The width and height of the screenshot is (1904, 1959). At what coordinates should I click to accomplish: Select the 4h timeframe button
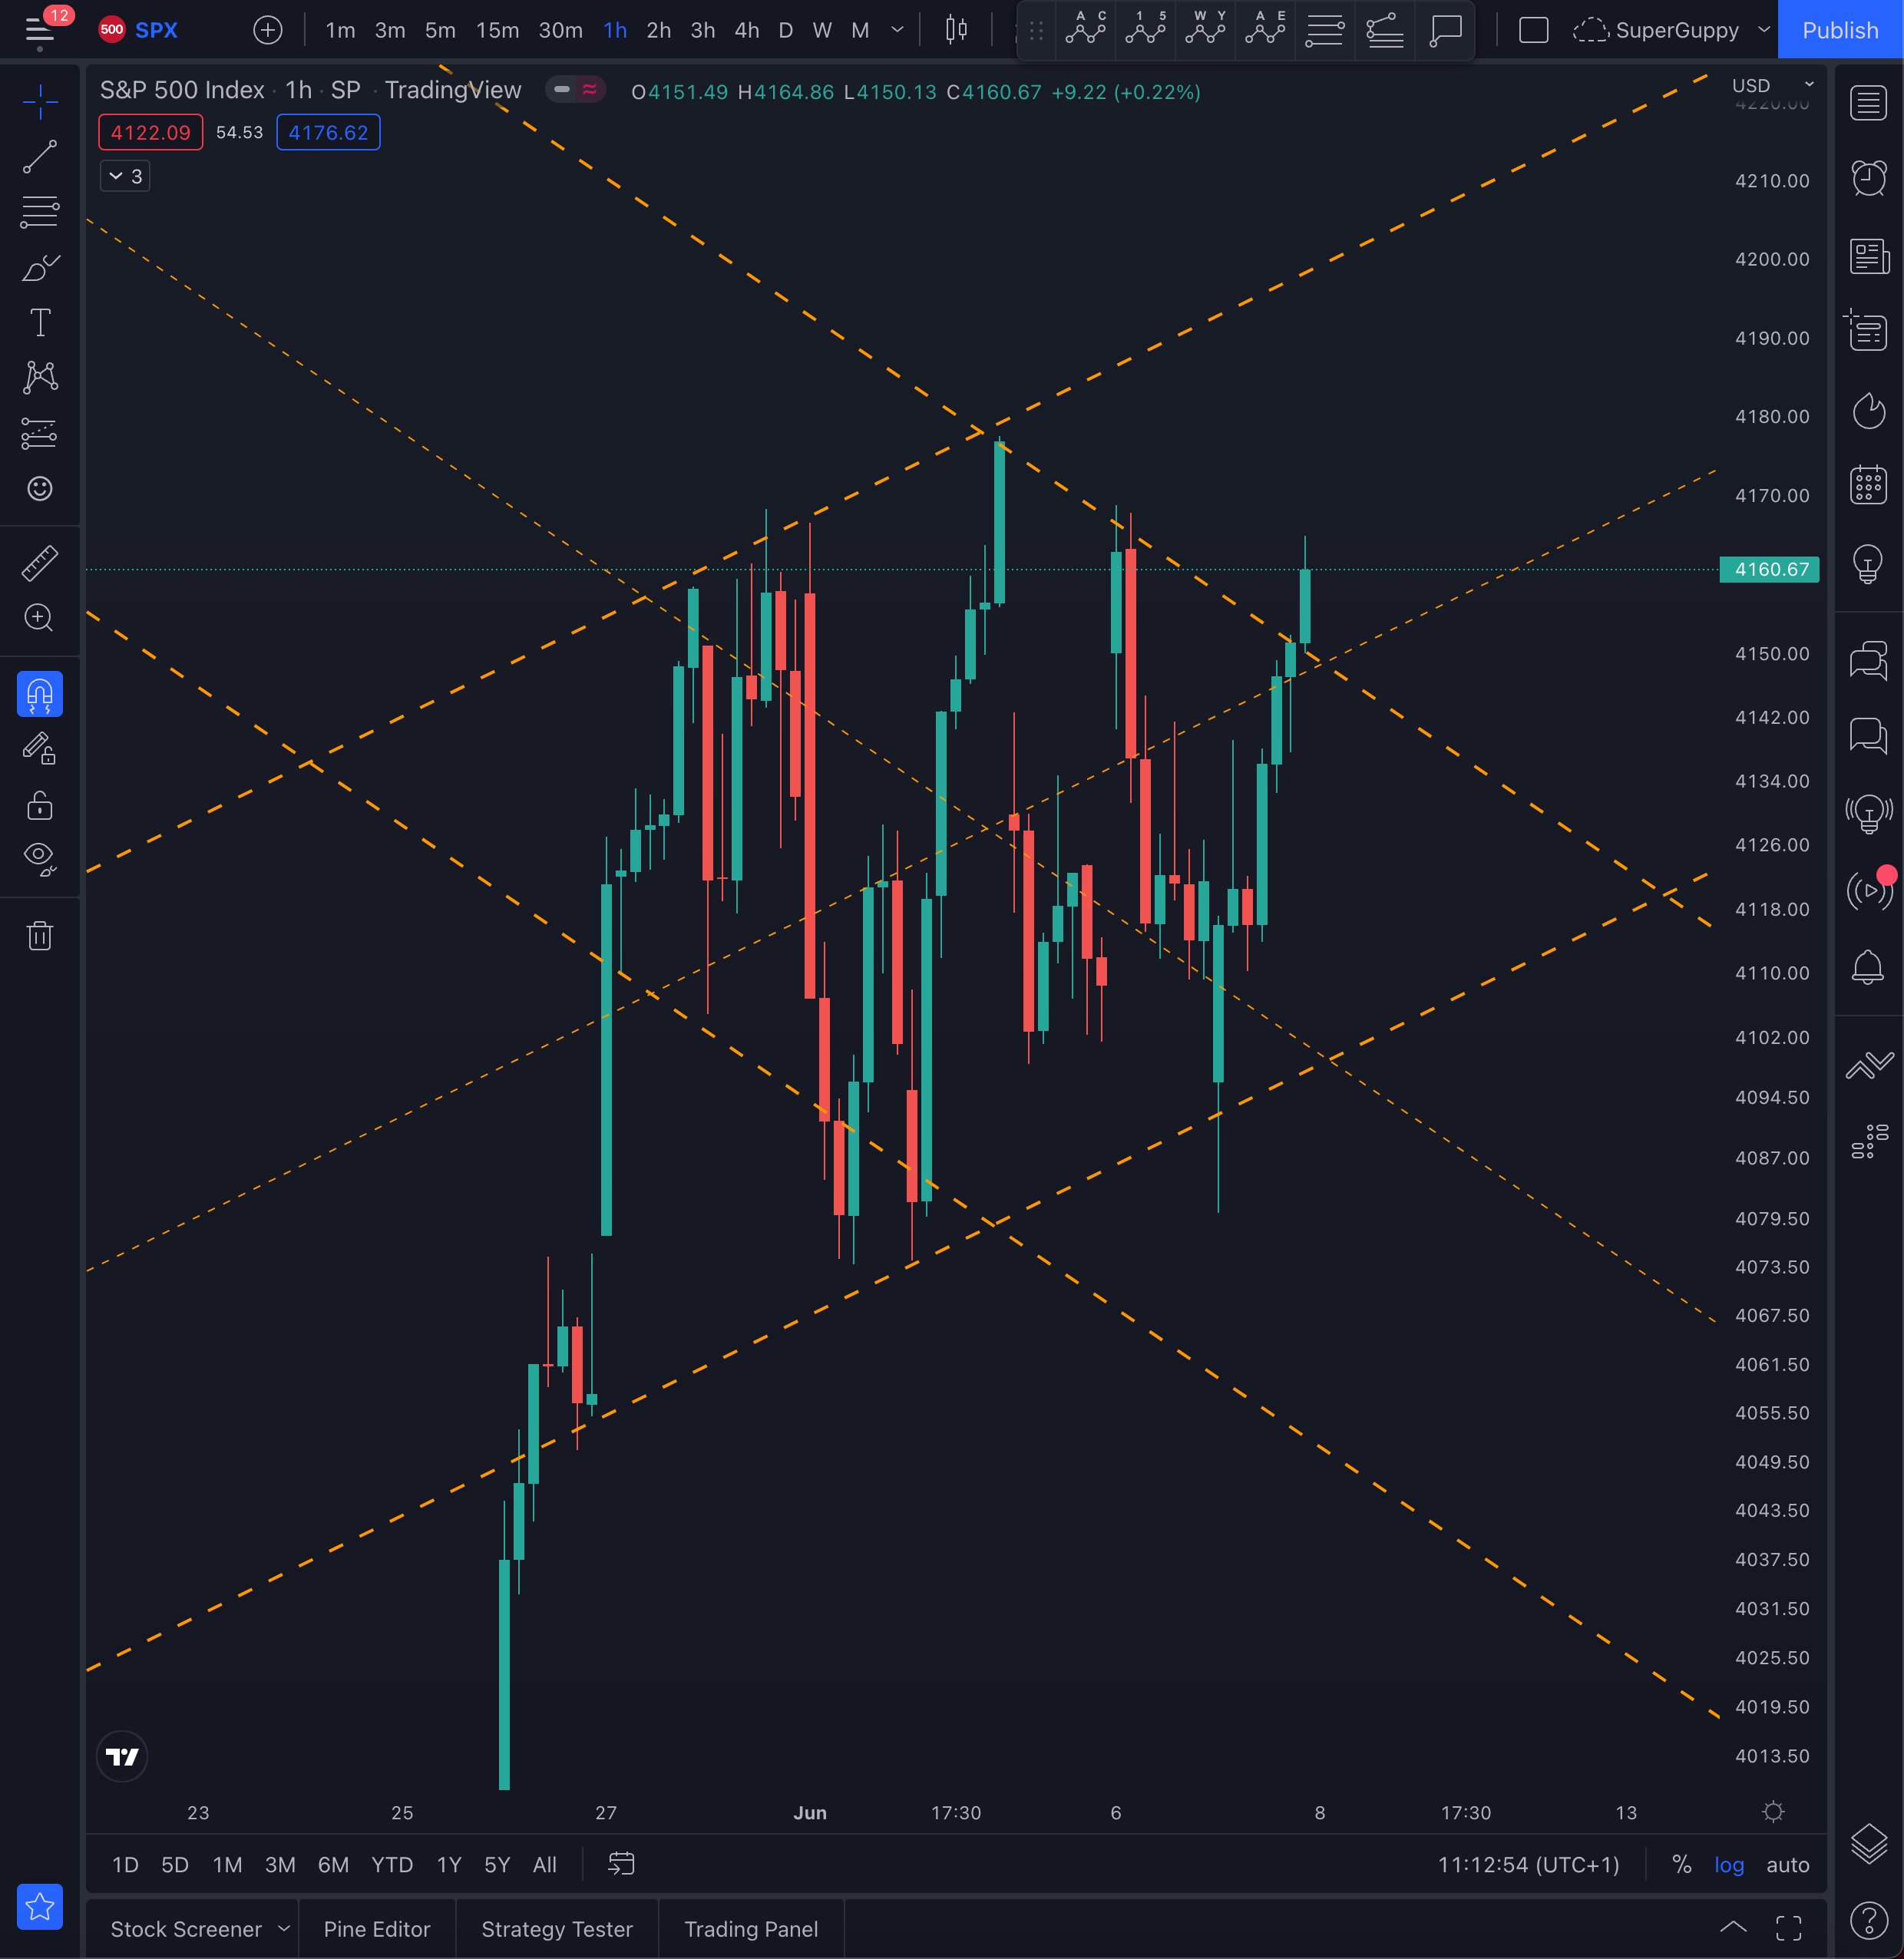coord(746,30)
